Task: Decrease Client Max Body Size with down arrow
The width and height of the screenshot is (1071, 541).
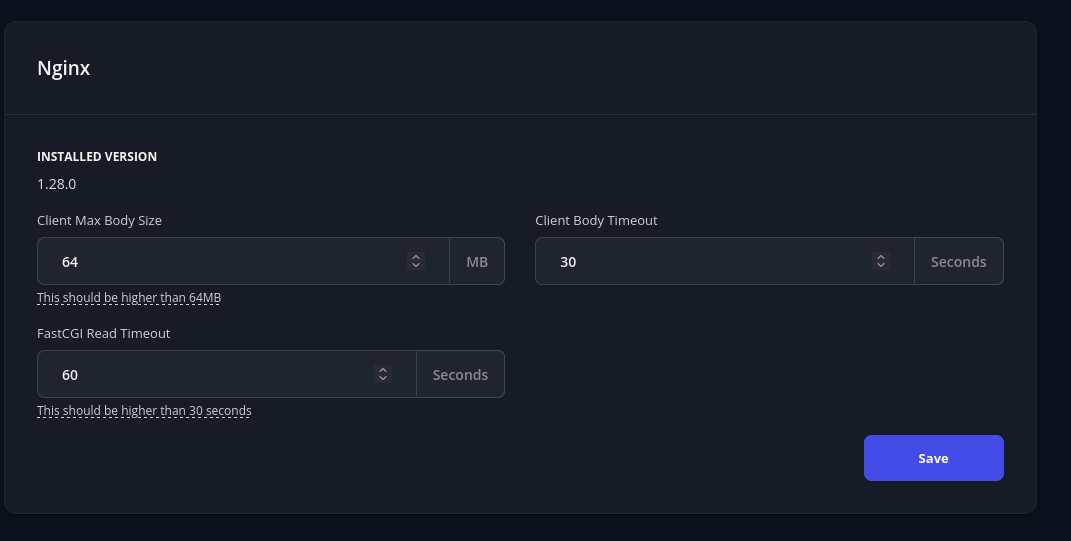Action: point(416,266)
